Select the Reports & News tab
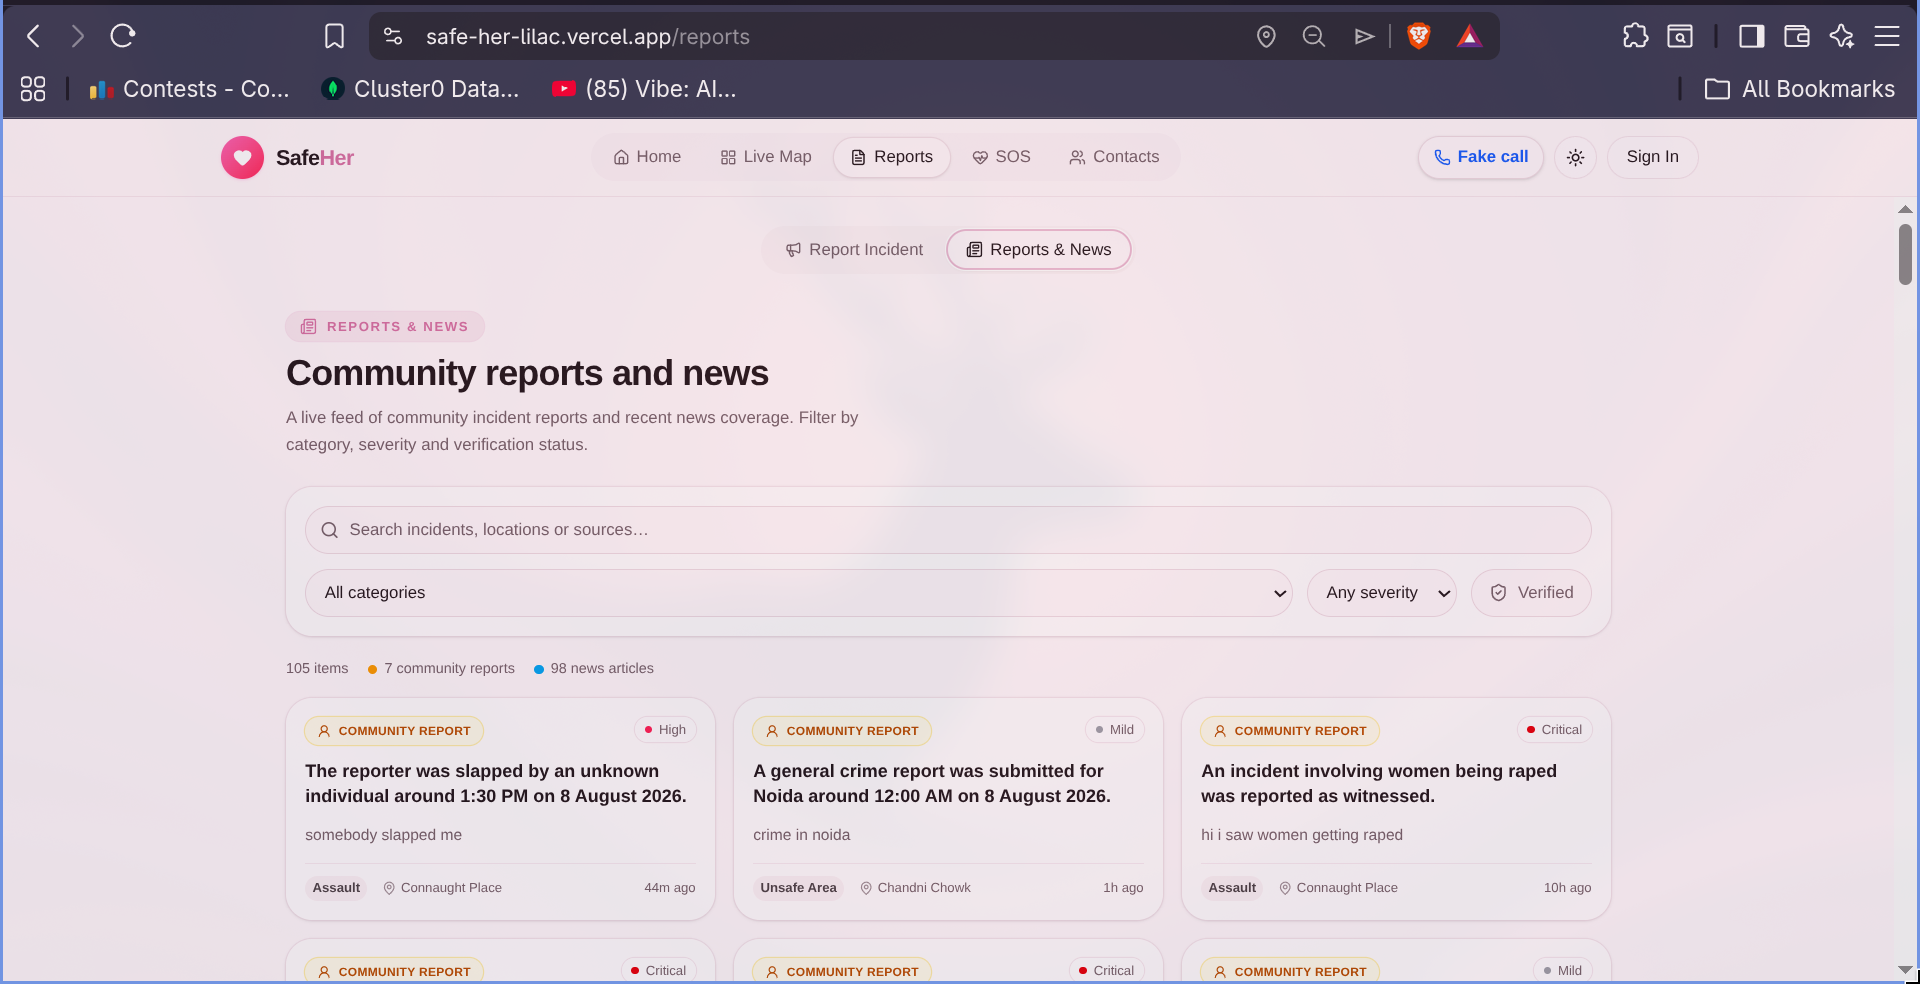This screenshot has height=984, width=1920. pyautogui.click(x=1039, y=250)
